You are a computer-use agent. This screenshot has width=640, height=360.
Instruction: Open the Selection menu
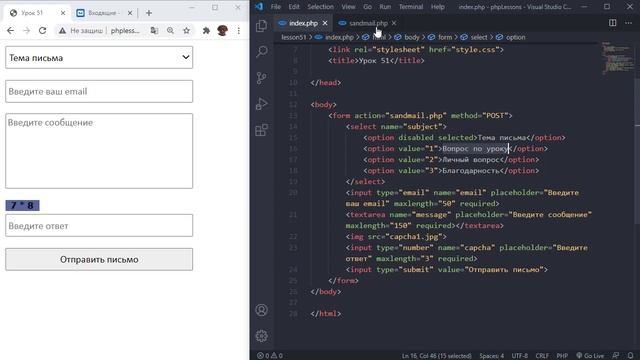click(320, 7)
